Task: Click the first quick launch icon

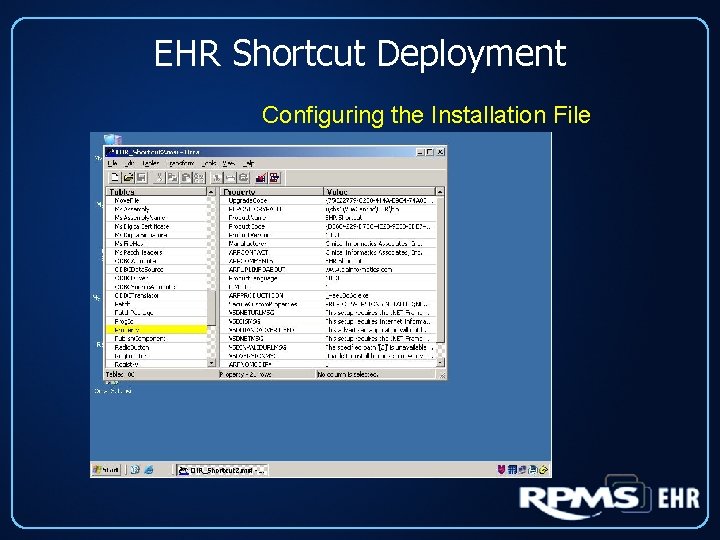Action: tap(135, 470)
